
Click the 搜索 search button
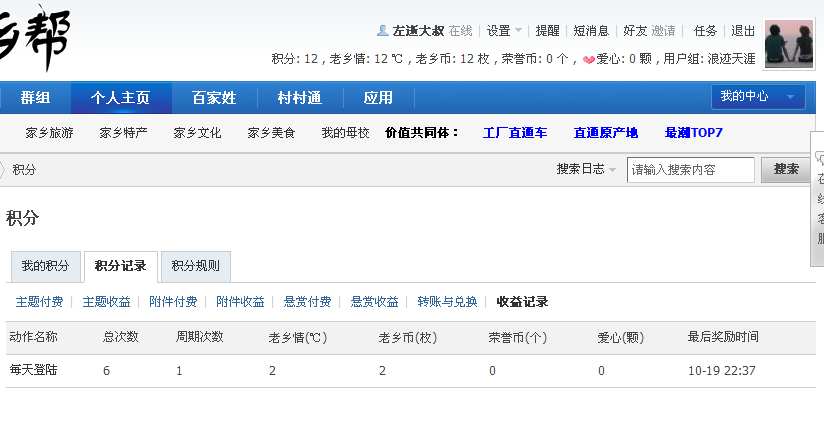(786, 170)
